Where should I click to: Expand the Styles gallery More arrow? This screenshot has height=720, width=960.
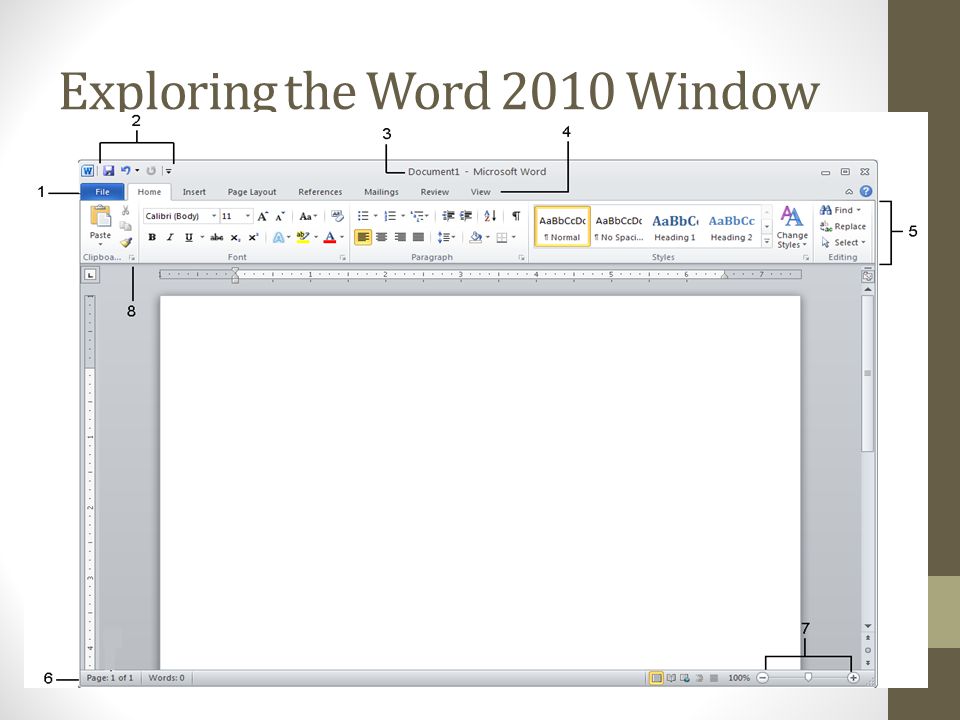pyautogui.click(x=767, y=241)
